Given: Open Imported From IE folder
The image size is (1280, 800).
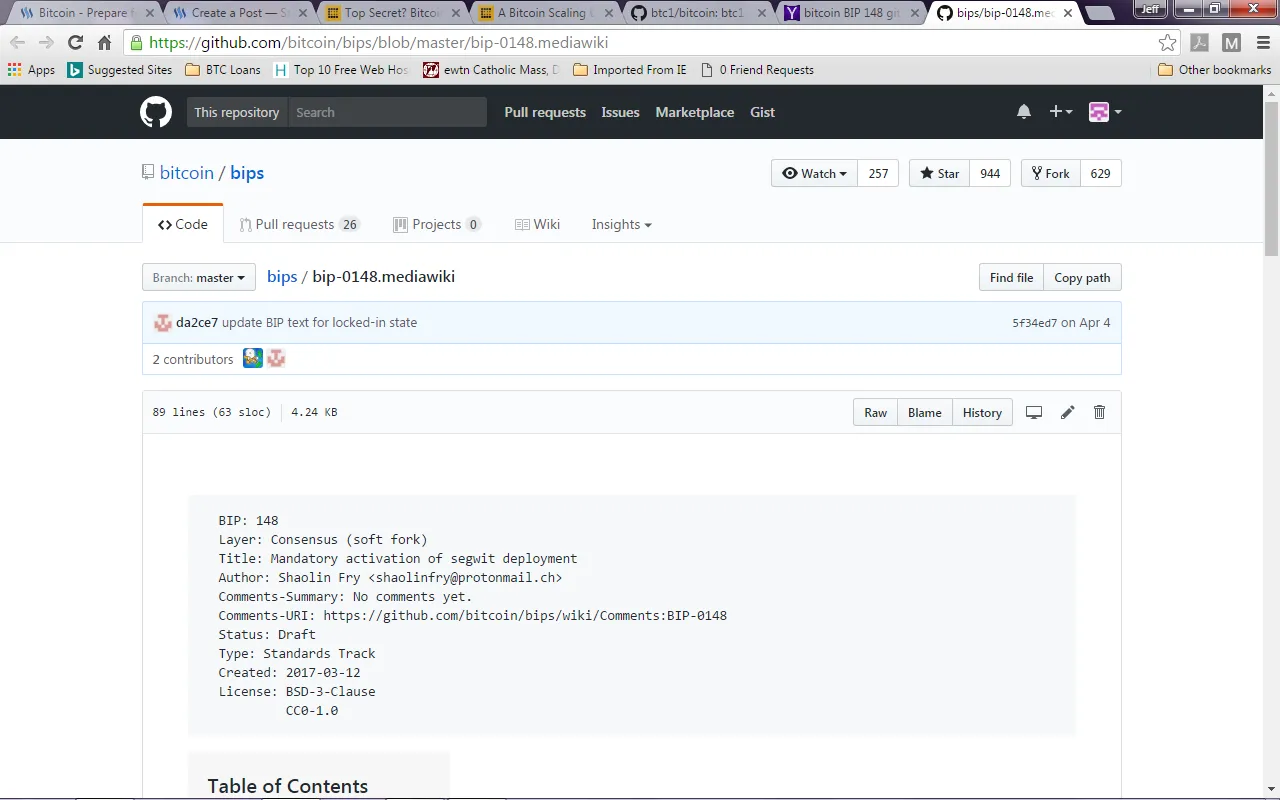Looking at the screenshot, I should (x=630, y=70).
